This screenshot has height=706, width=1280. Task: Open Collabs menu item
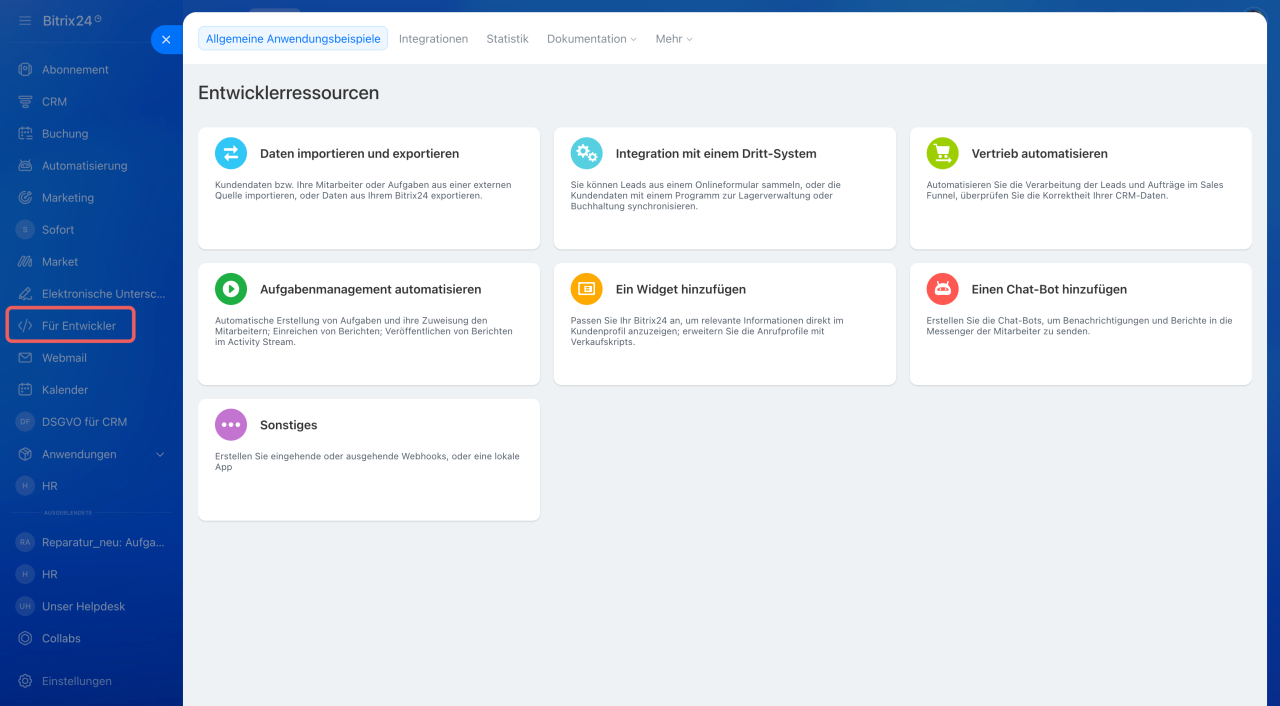click(x=61, y=638)
